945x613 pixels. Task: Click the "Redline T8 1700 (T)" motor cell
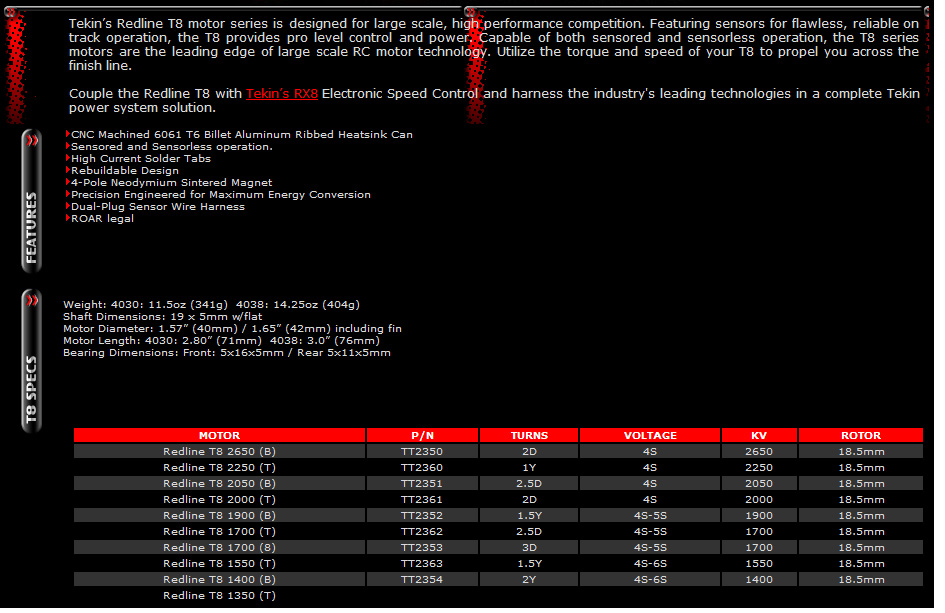click(x=219, y=532)
